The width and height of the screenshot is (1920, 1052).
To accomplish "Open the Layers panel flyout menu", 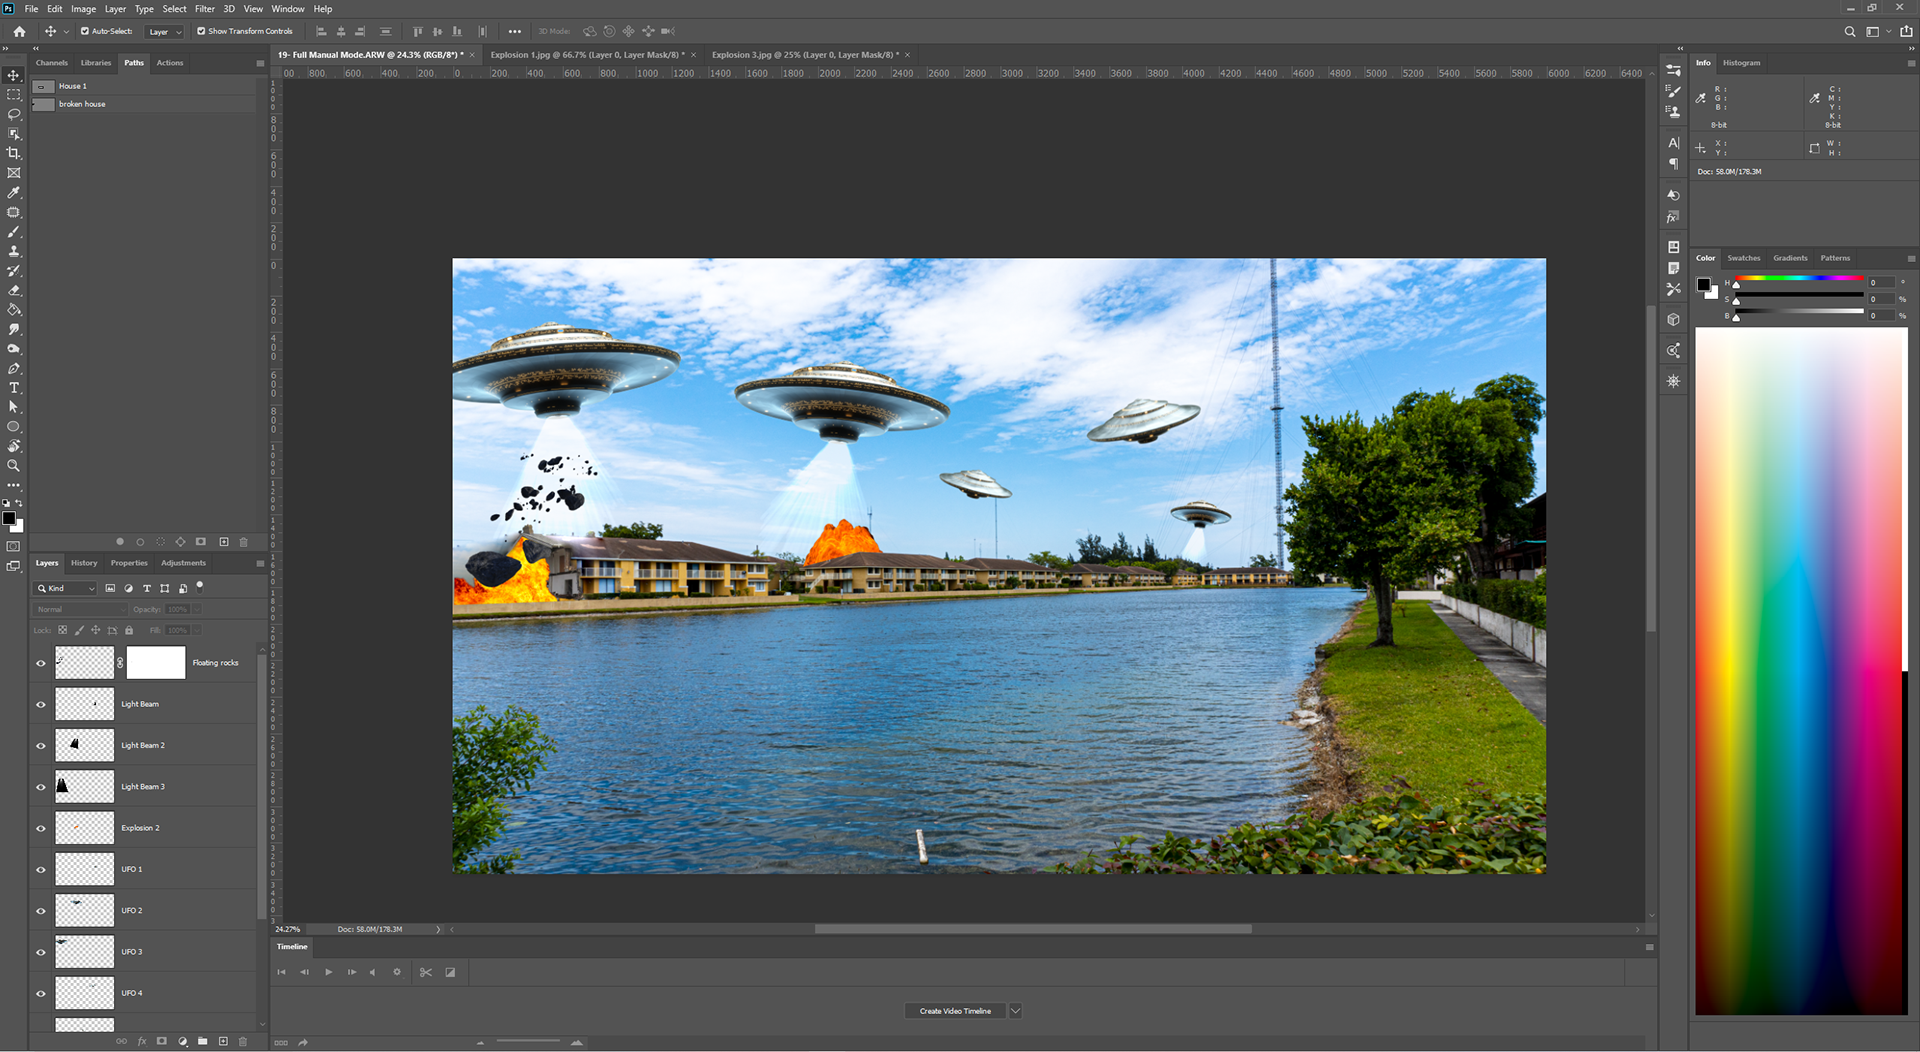I will (260, 563).
